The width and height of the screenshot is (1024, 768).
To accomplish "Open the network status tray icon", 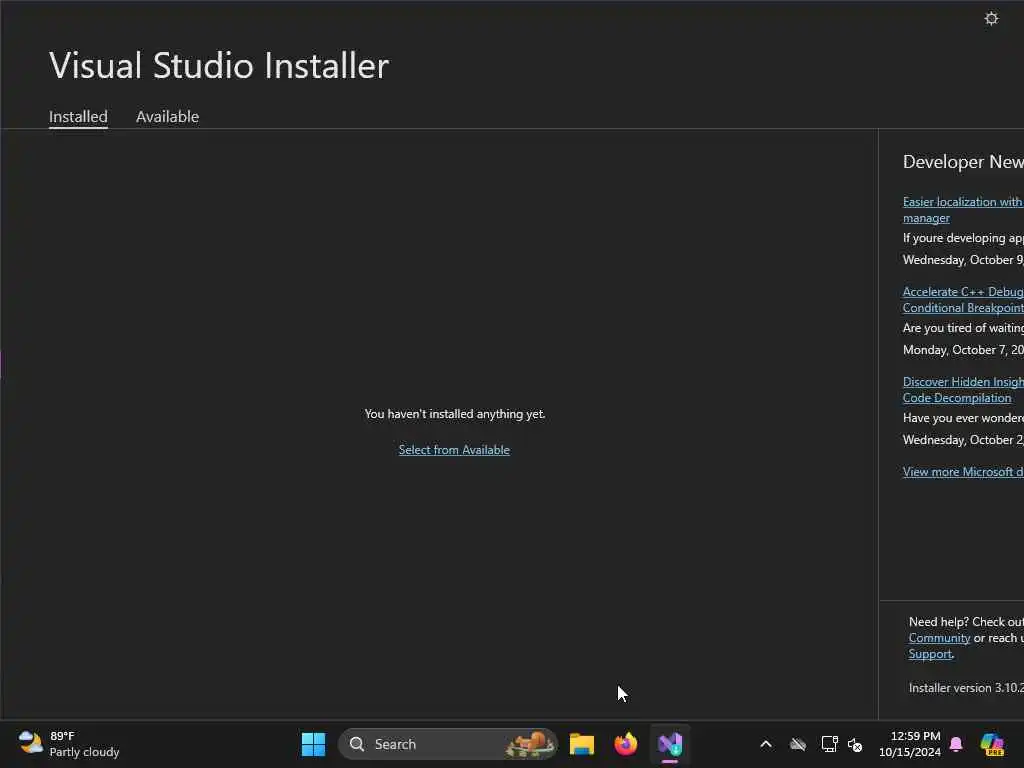I will (829, 744).
